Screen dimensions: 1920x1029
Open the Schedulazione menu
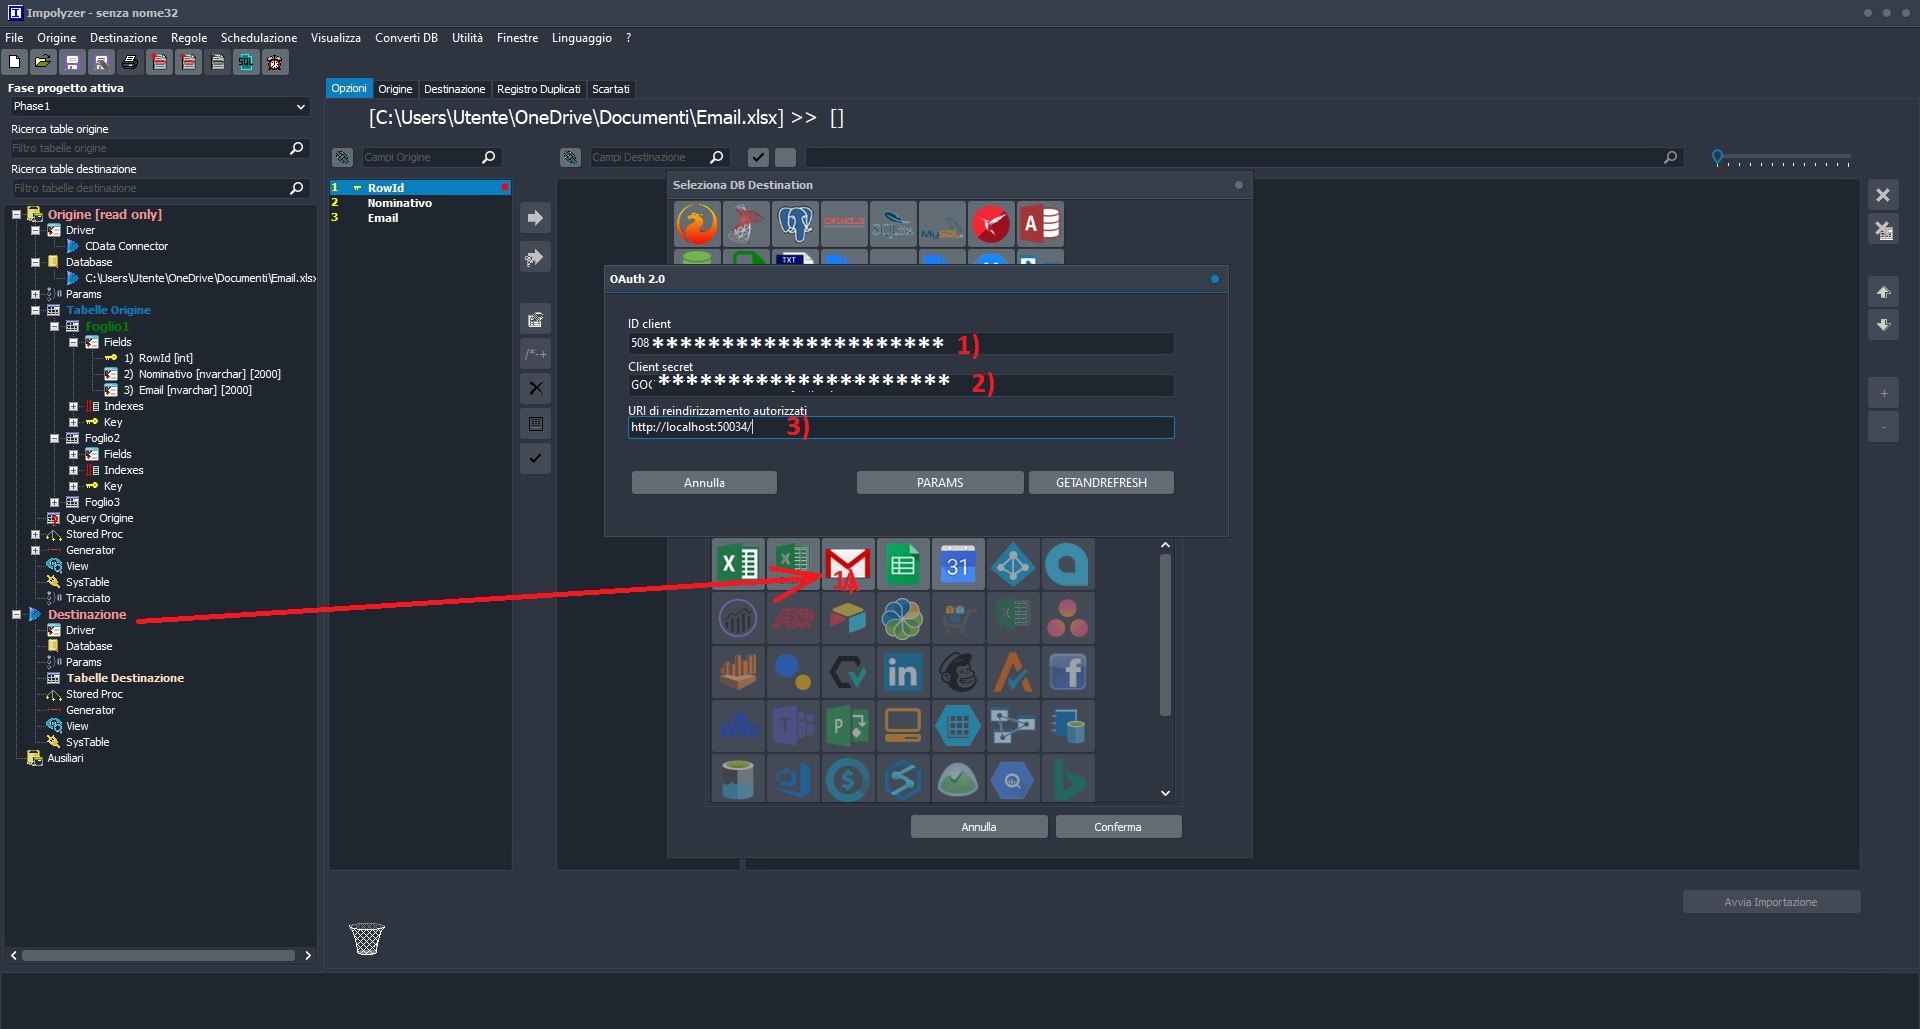[259, 38]
